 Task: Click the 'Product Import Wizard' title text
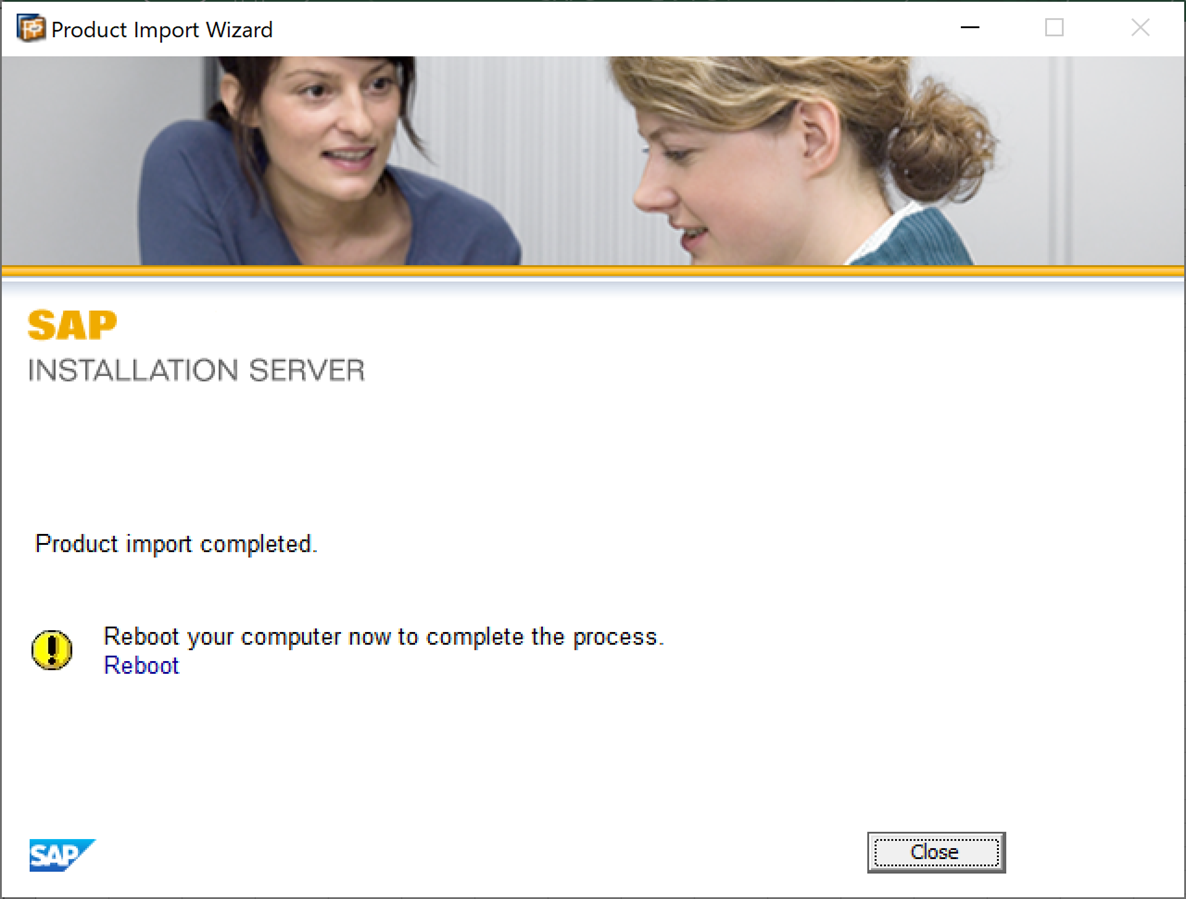click(162, 29)
